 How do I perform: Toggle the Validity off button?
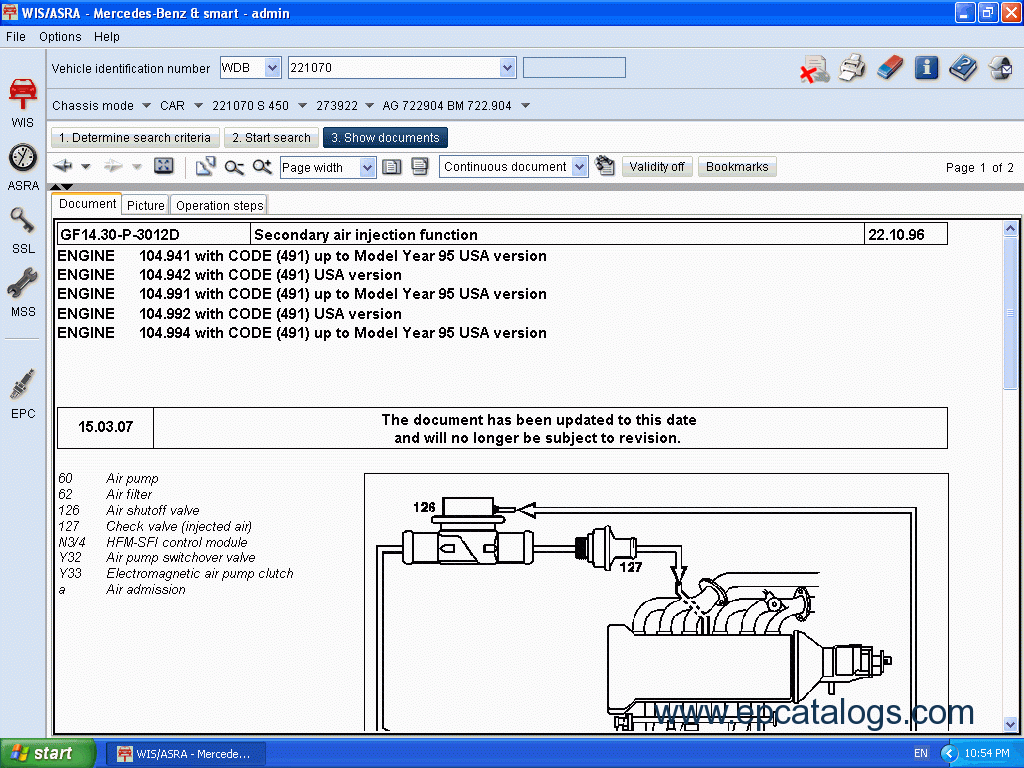click(657, 167)
